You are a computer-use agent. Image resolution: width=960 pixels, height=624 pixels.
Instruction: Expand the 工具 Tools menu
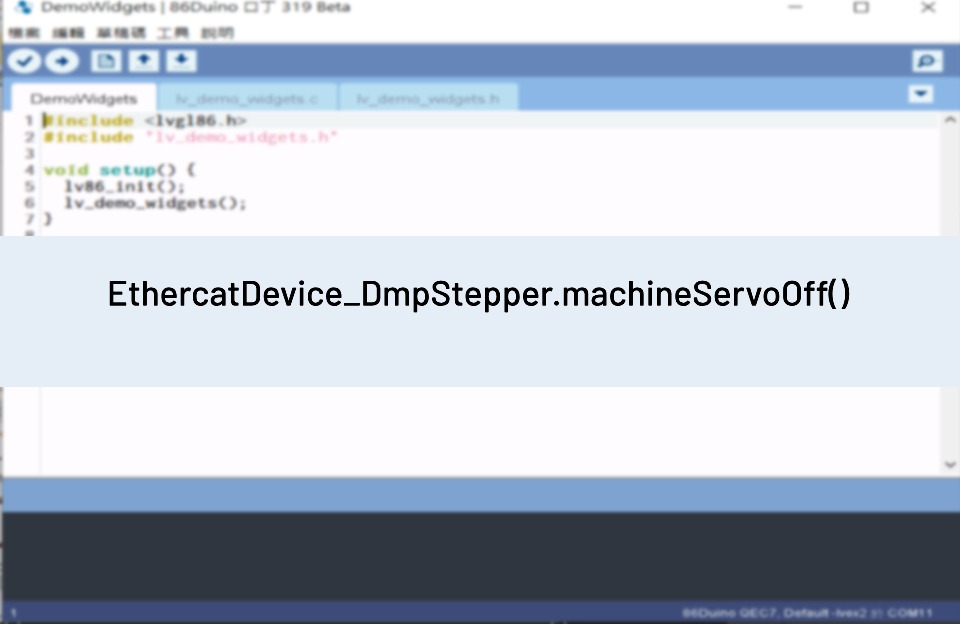[x=170, y=31]
